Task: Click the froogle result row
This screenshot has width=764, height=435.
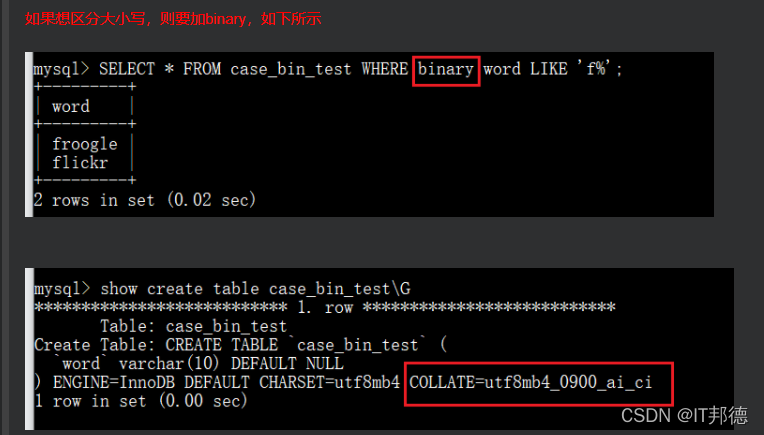Action: (85, 144)
